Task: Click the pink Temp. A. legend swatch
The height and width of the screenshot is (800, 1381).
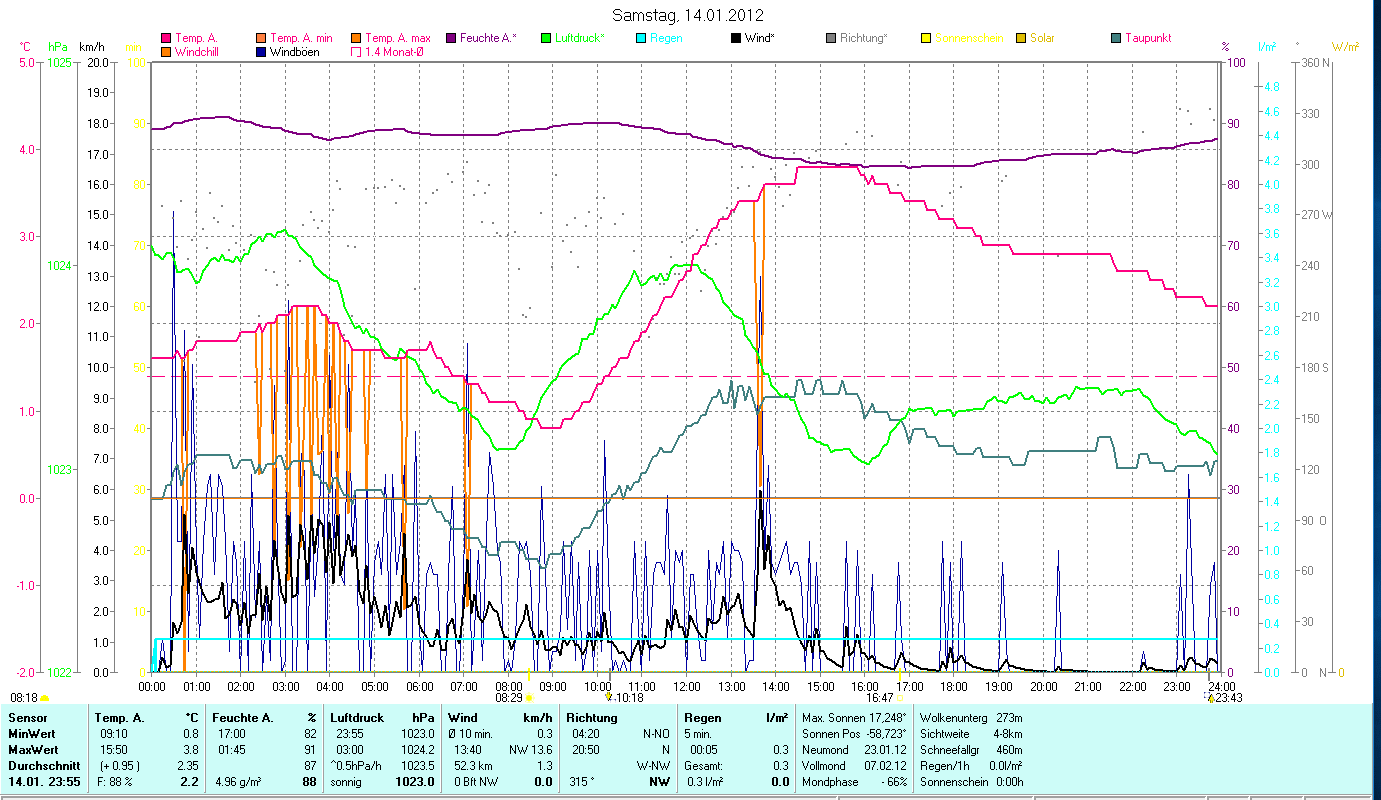Action: [166, 38]
